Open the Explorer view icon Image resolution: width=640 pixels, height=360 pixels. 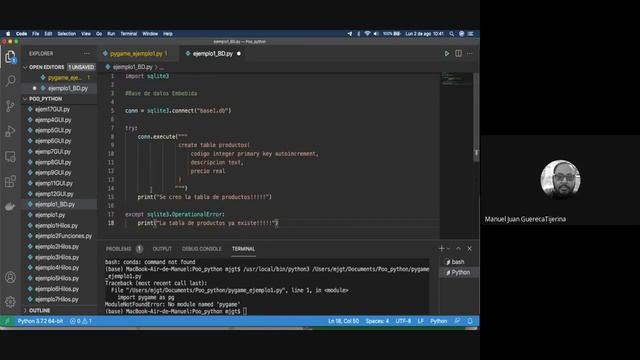tap(11, 57)
